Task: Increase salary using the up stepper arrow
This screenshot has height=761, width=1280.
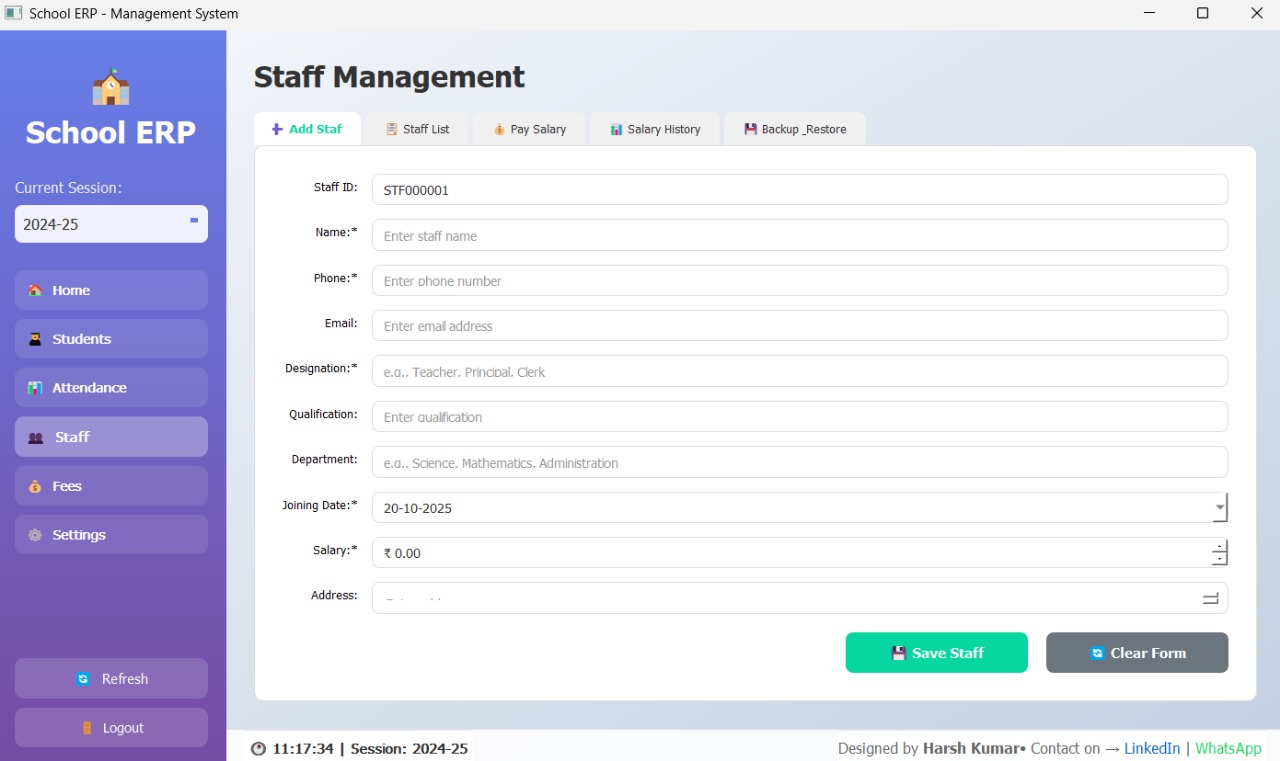Action: pos(1219,546)
